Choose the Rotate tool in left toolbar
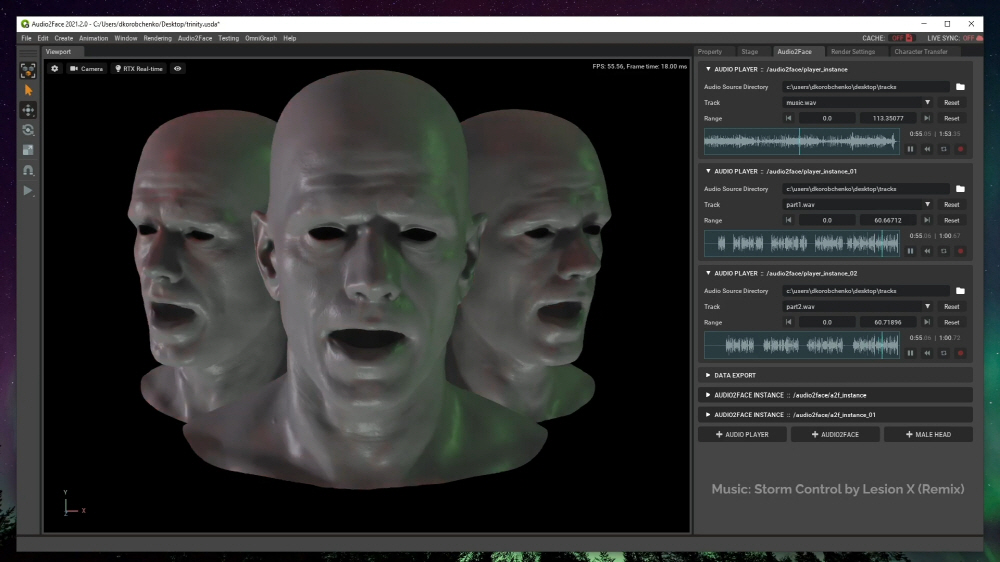This screenshot has width=1000, height=562. [28, 130]
